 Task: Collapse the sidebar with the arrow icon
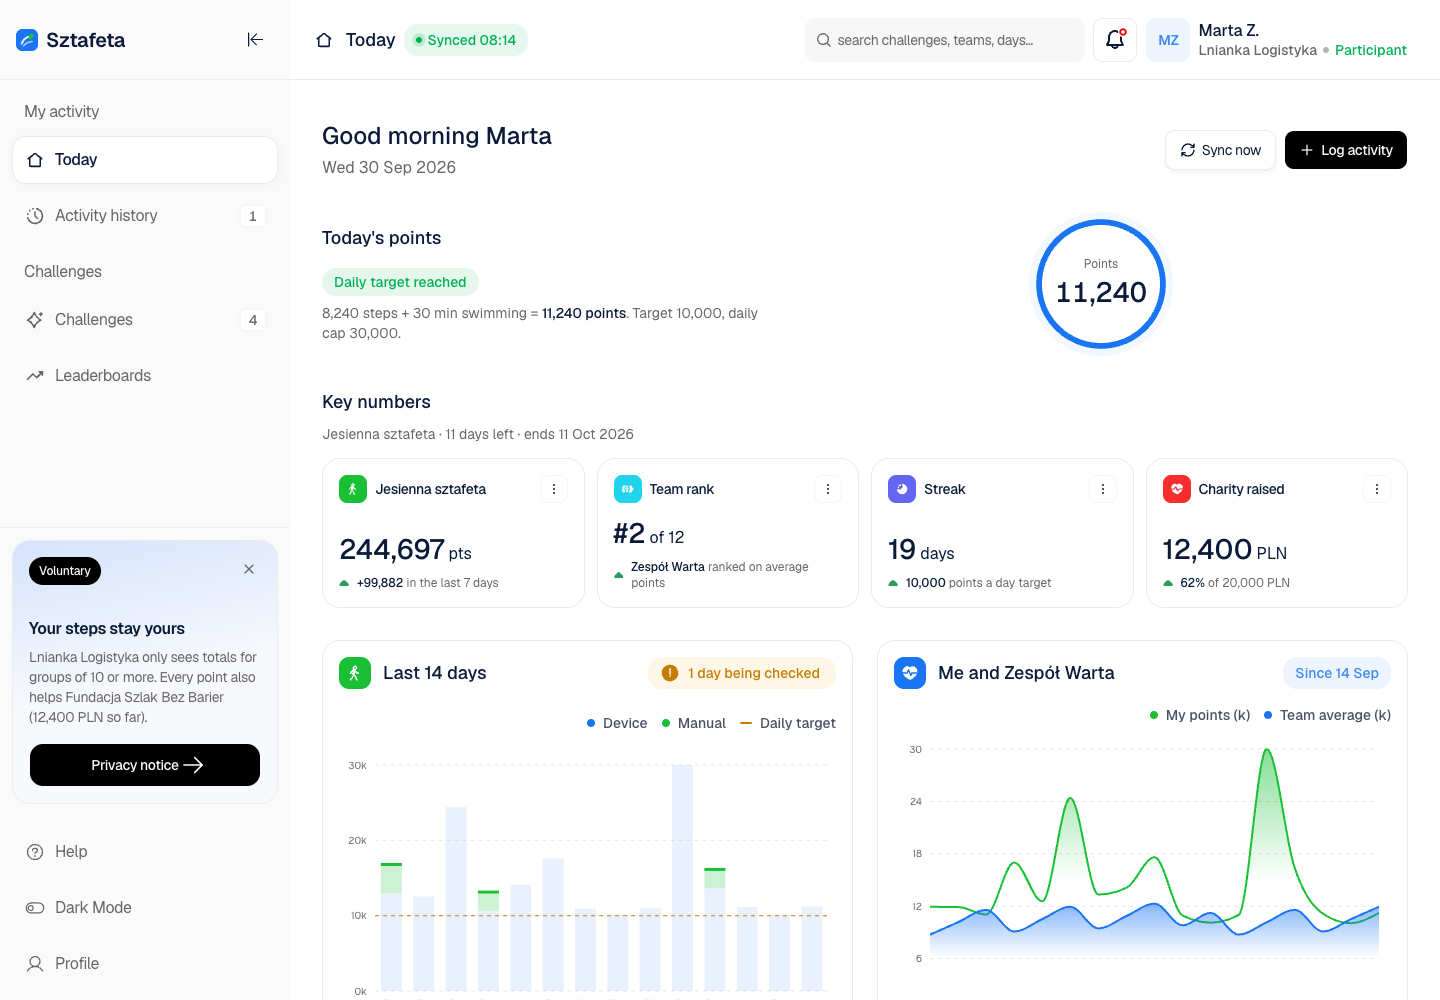tap(255, 40)
